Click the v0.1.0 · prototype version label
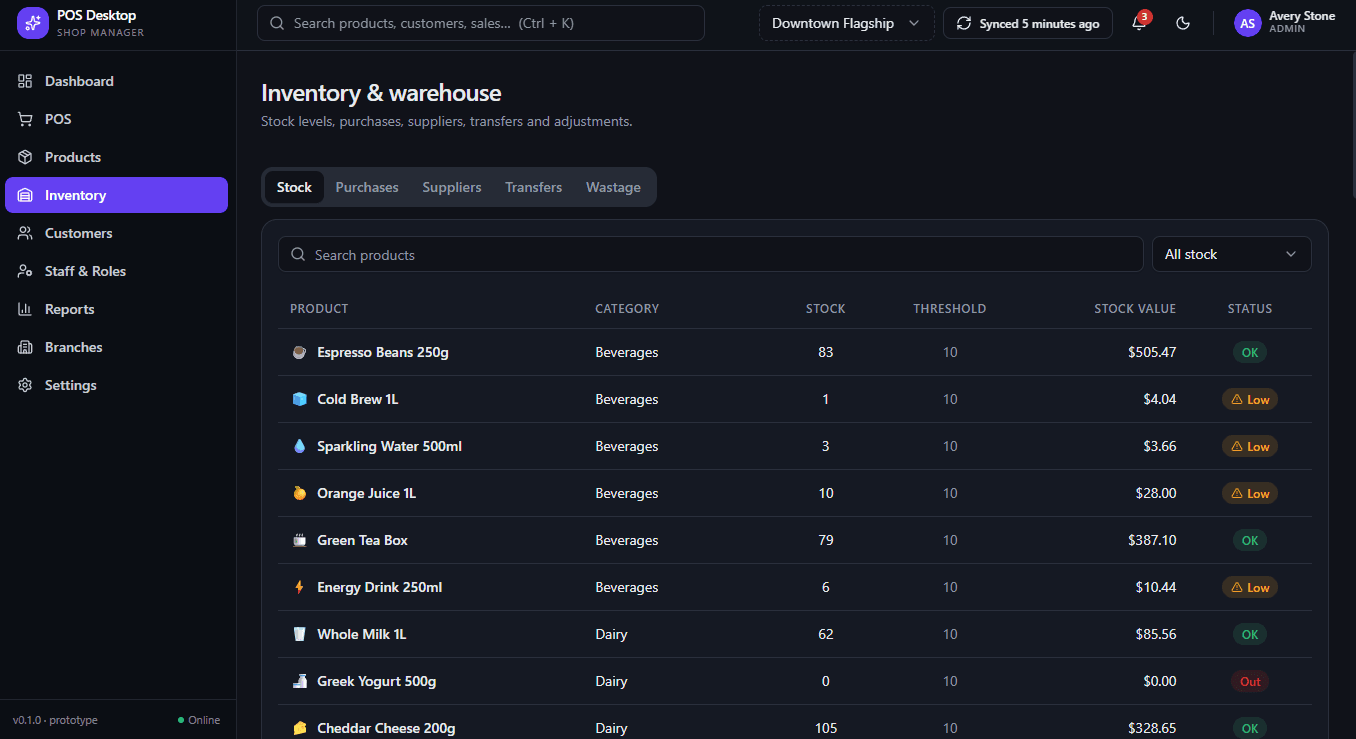 (55, 720)
